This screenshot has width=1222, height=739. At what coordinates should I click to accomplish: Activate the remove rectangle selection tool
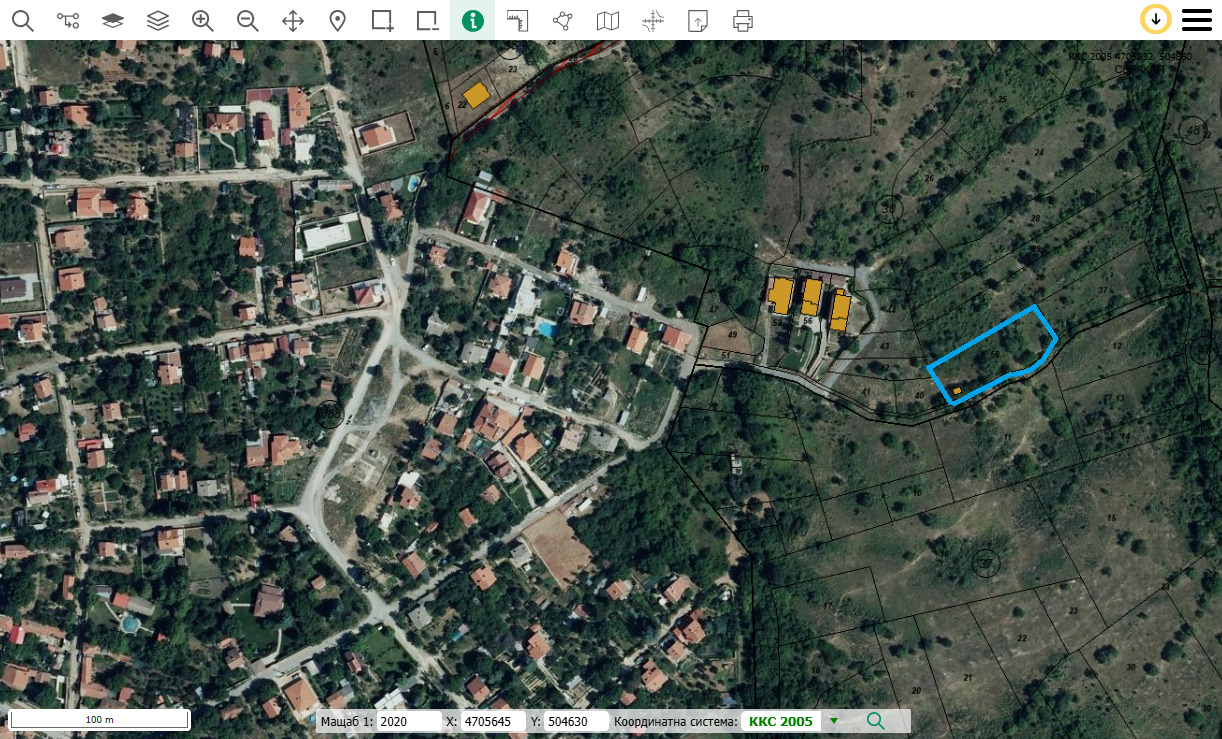[427, 20]
